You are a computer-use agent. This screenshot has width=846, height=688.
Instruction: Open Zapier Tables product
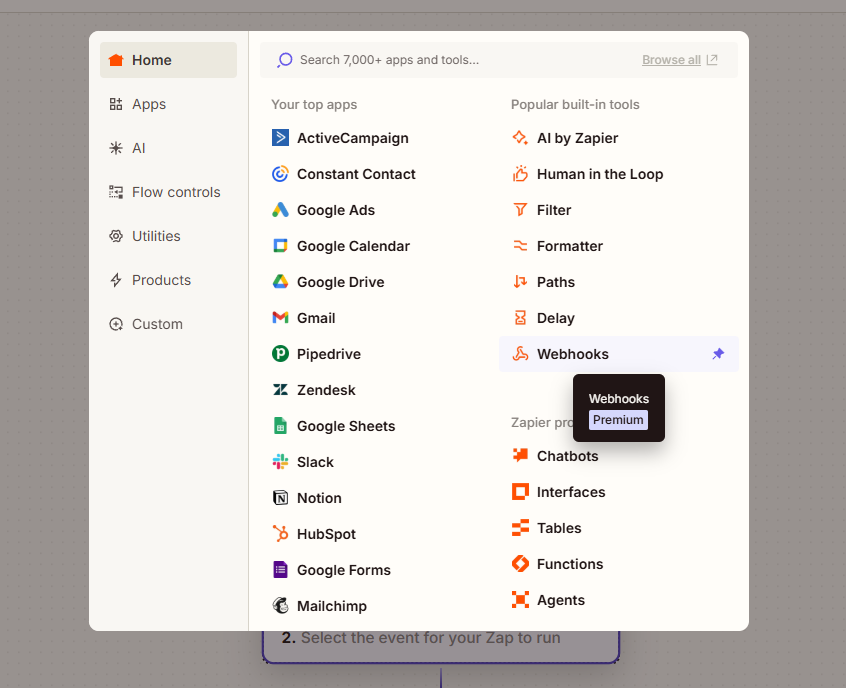558,528
